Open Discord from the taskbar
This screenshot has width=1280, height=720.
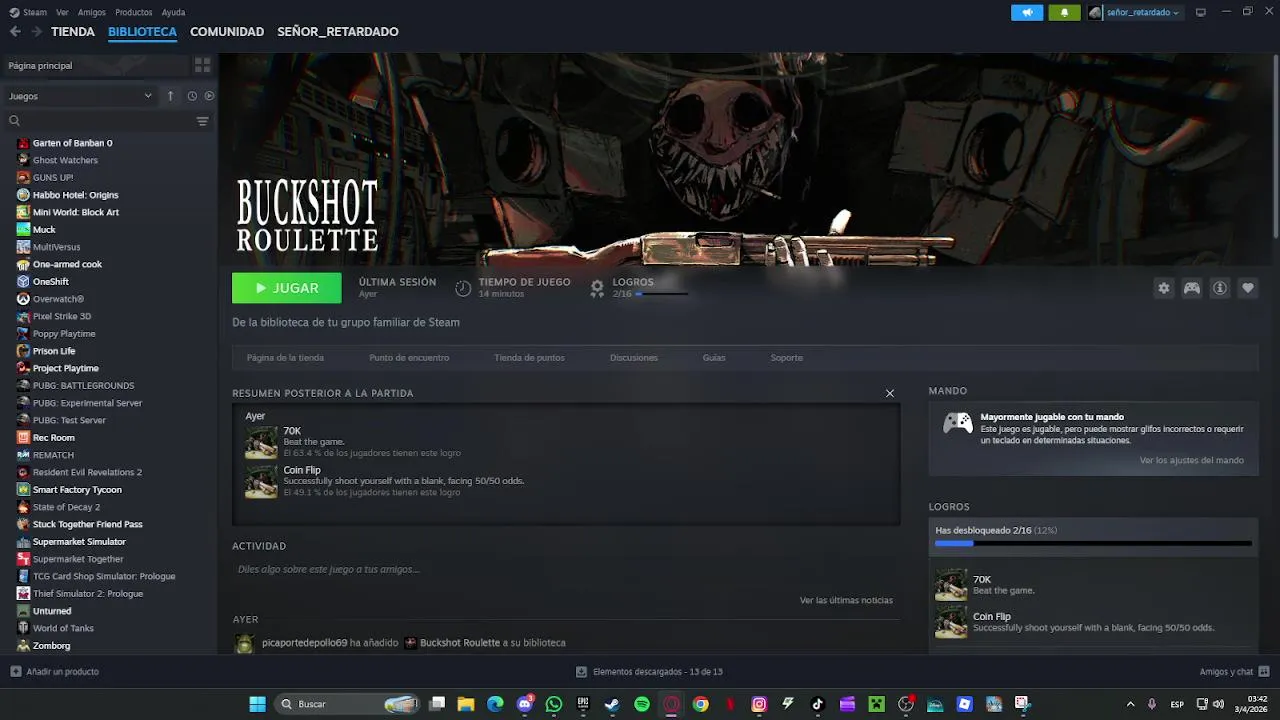click(525, 704)
